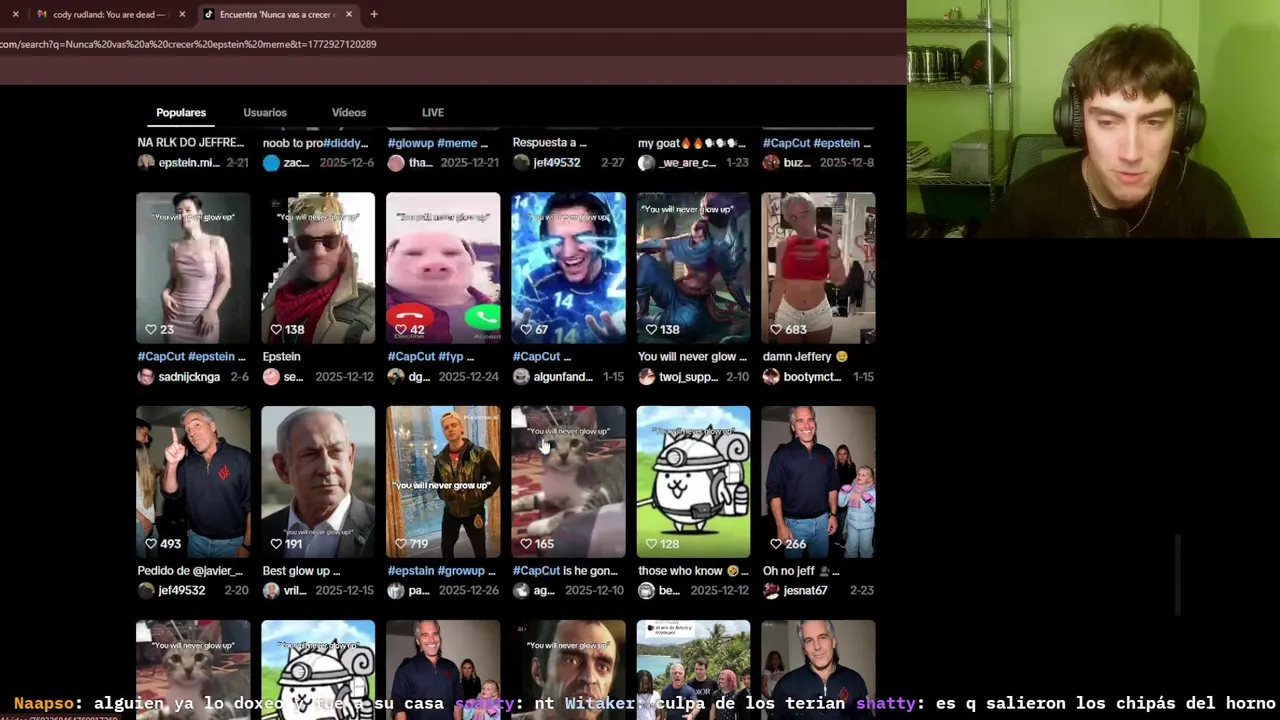Play blue glowing man in 14 jersey video
This screenshot has width=1280, height=720.
(x=568, y=267)
